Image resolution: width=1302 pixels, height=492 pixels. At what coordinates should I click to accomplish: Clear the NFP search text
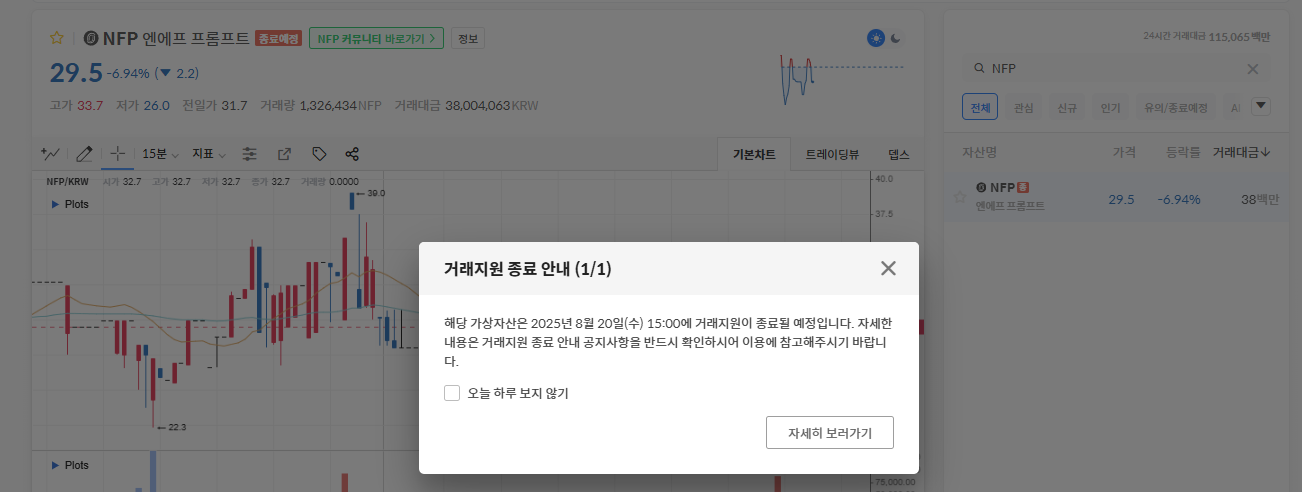pos(1252,69)
